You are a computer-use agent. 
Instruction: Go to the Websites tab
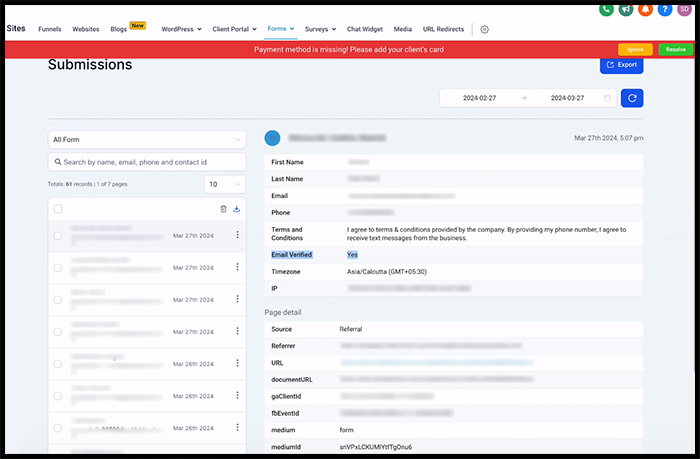pyautogui.click(x=86, y=29)
